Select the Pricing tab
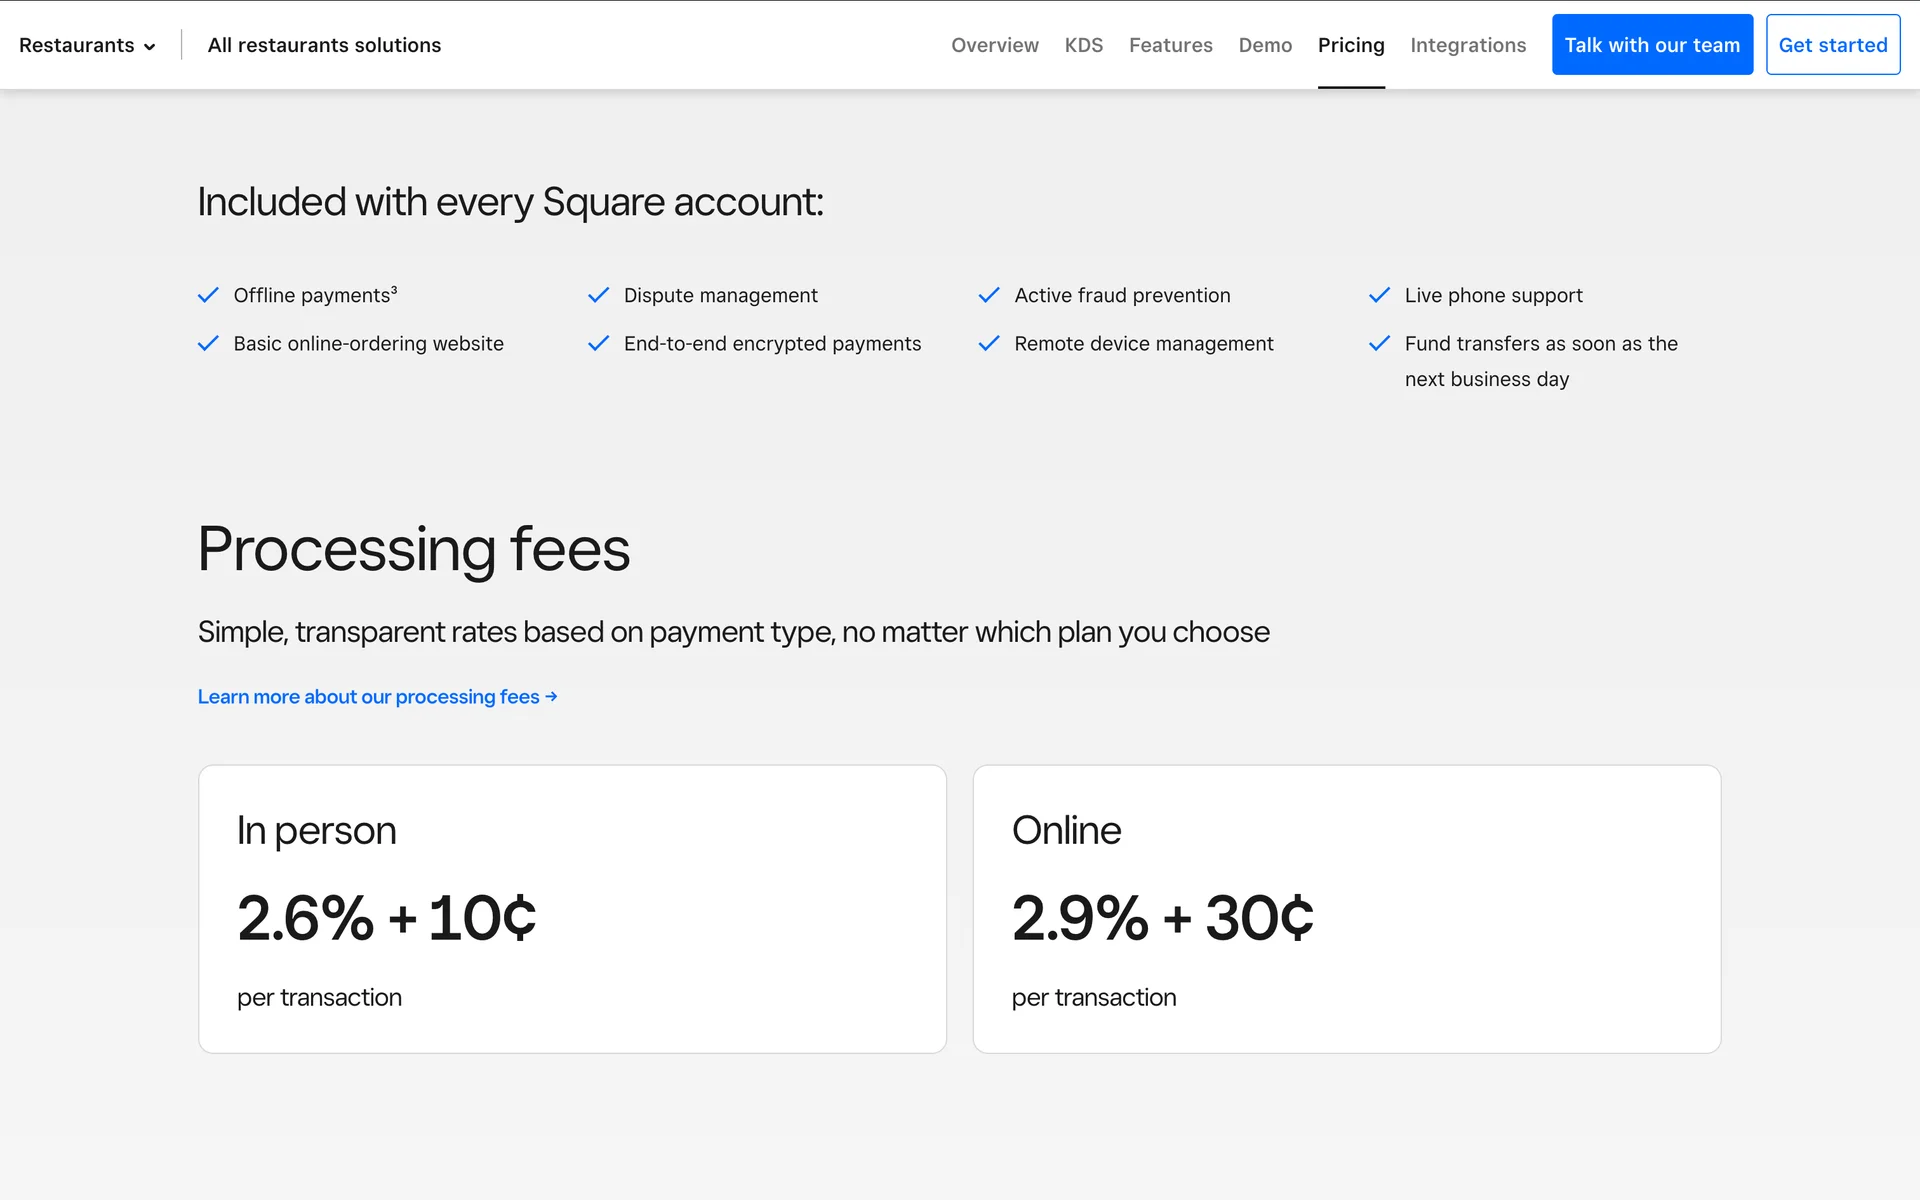 point(1350,45)
